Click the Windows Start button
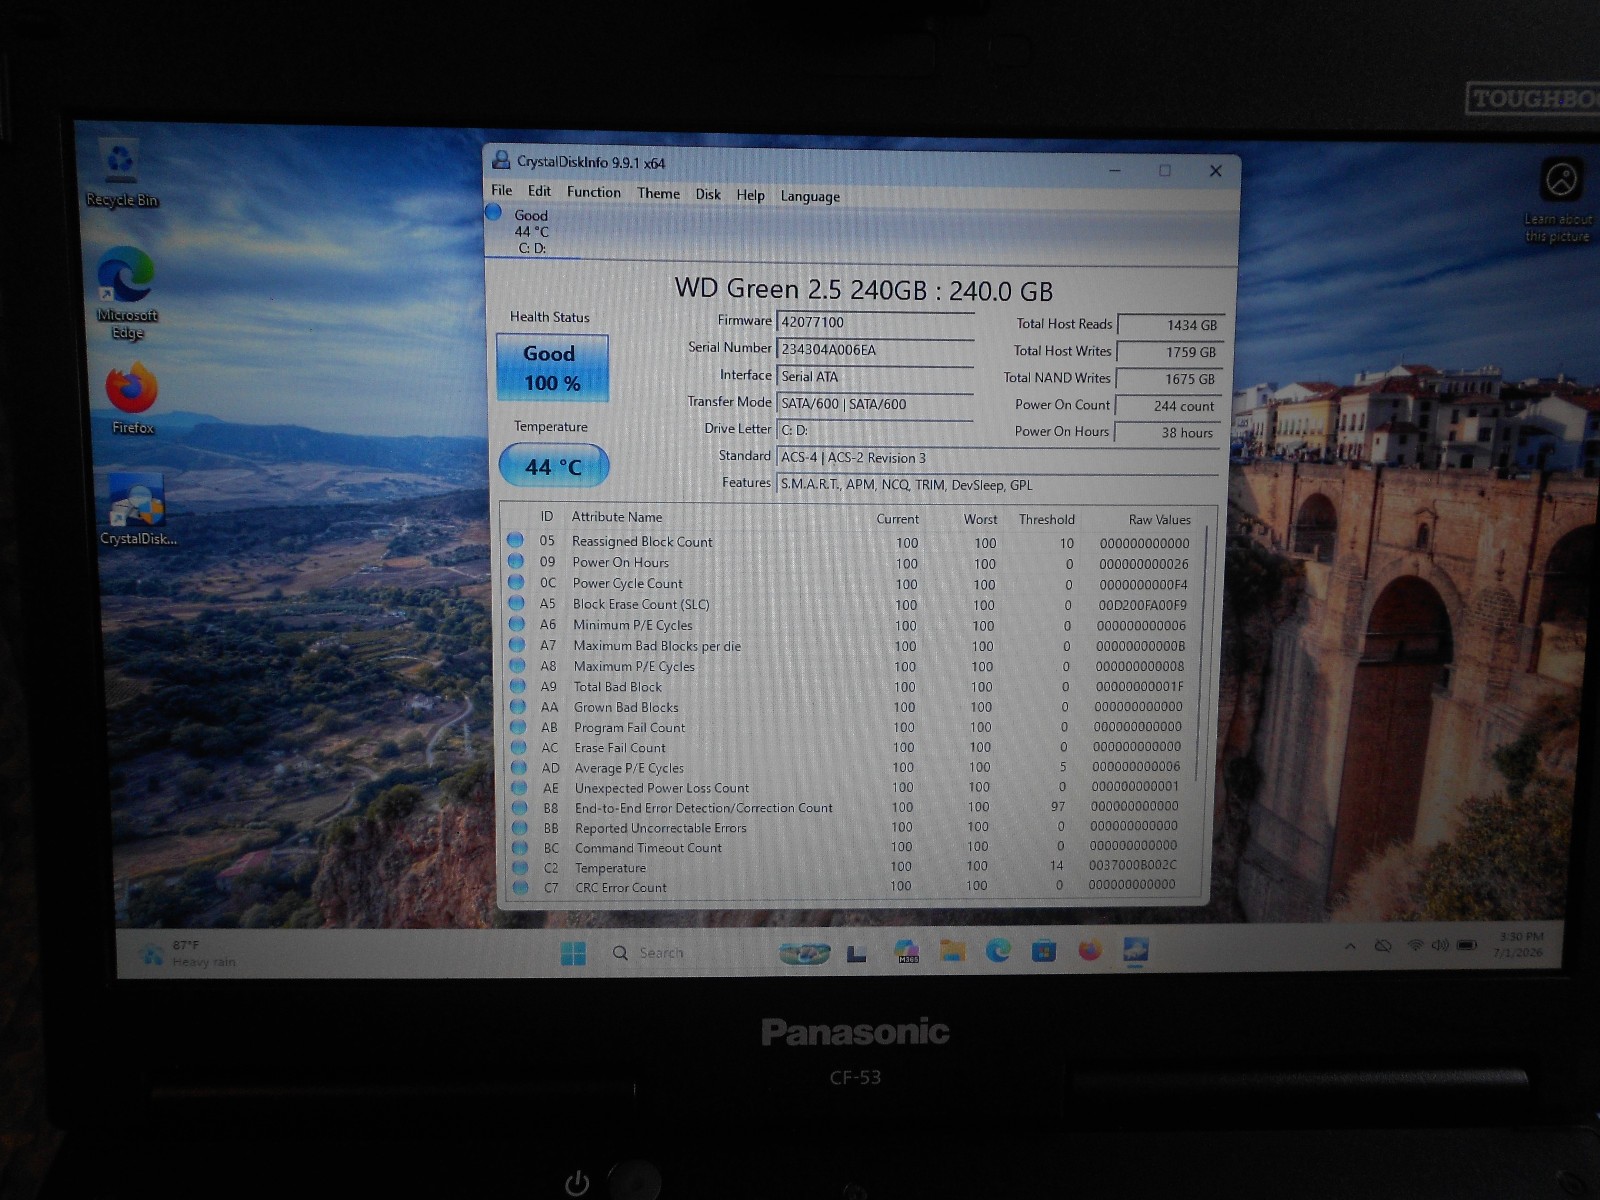1600x1200 pixels. point(573,953)
